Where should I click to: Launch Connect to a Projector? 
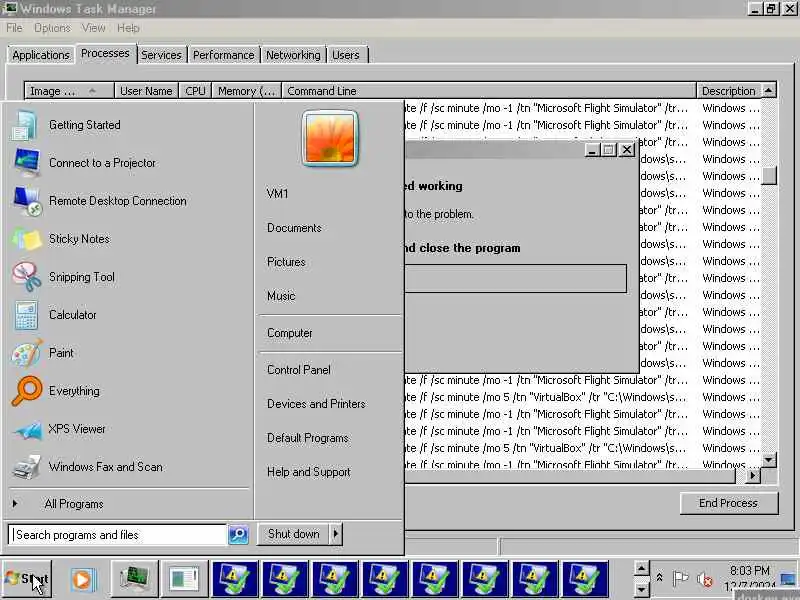102,163
